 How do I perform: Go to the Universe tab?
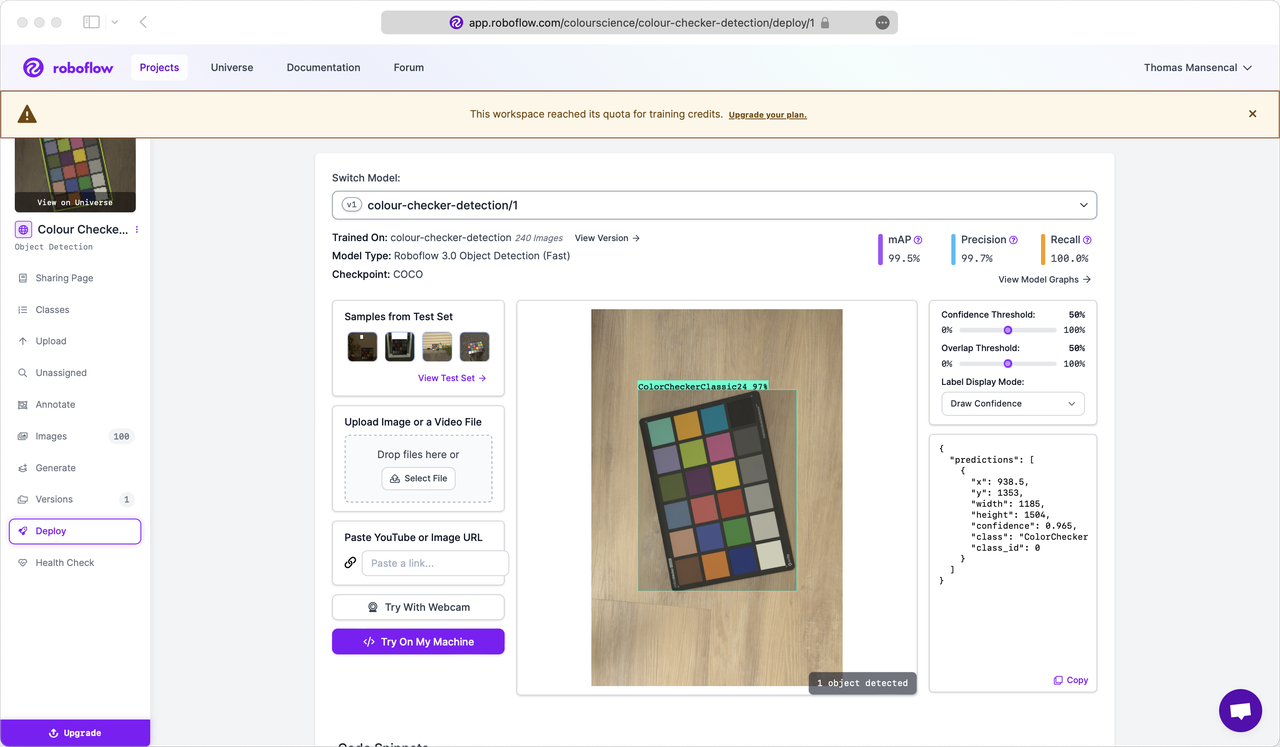[x=232, y=68]
